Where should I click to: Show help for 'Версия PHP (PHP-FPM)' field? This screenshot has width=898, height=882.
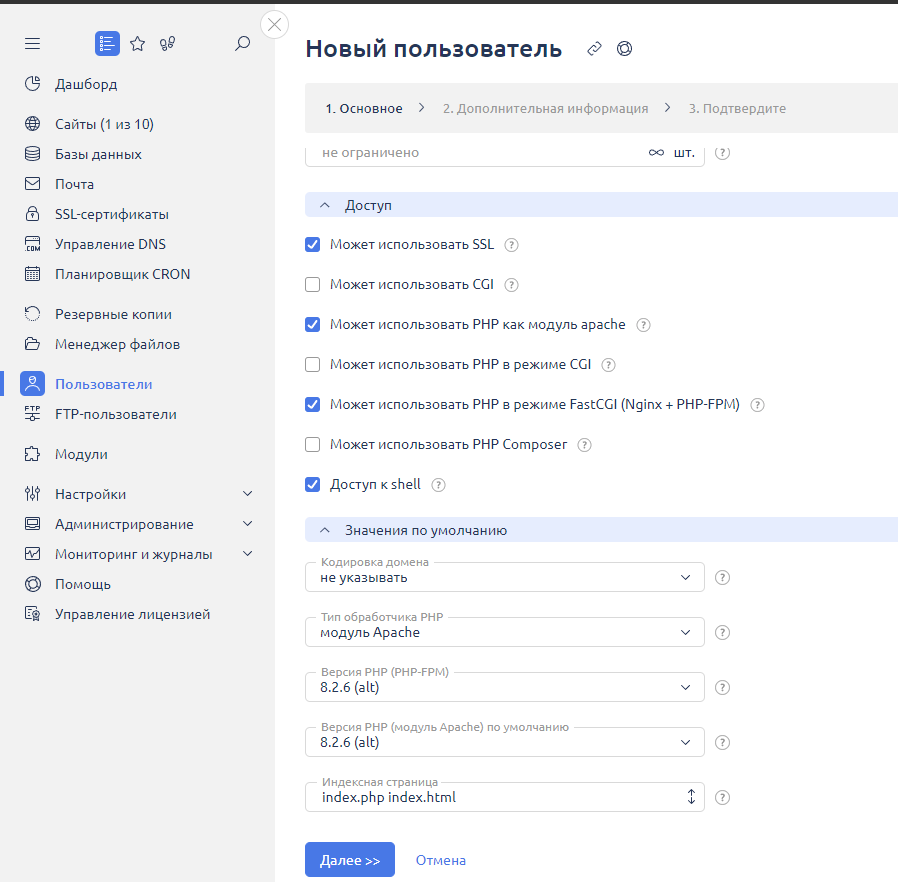pos(723,688)
